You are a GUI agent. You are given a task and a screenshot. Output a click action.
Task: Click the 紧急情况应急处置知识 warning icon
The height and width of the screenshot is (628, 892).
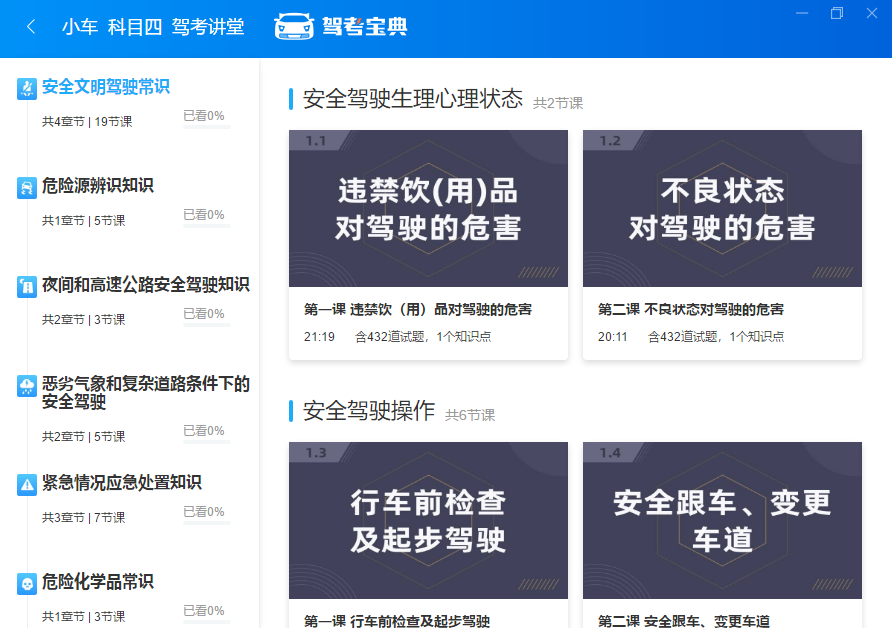point(27,485)
